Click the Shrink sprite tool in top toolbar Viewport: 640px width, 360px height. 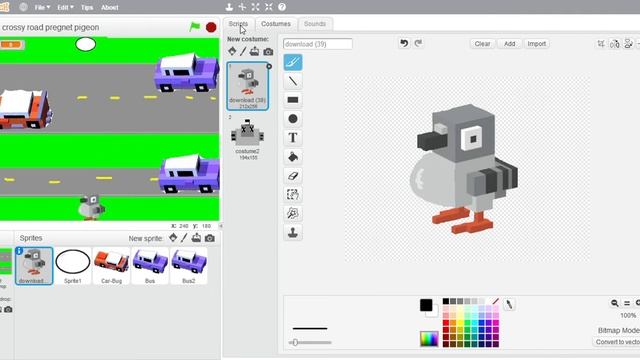[x=269, y=7]
